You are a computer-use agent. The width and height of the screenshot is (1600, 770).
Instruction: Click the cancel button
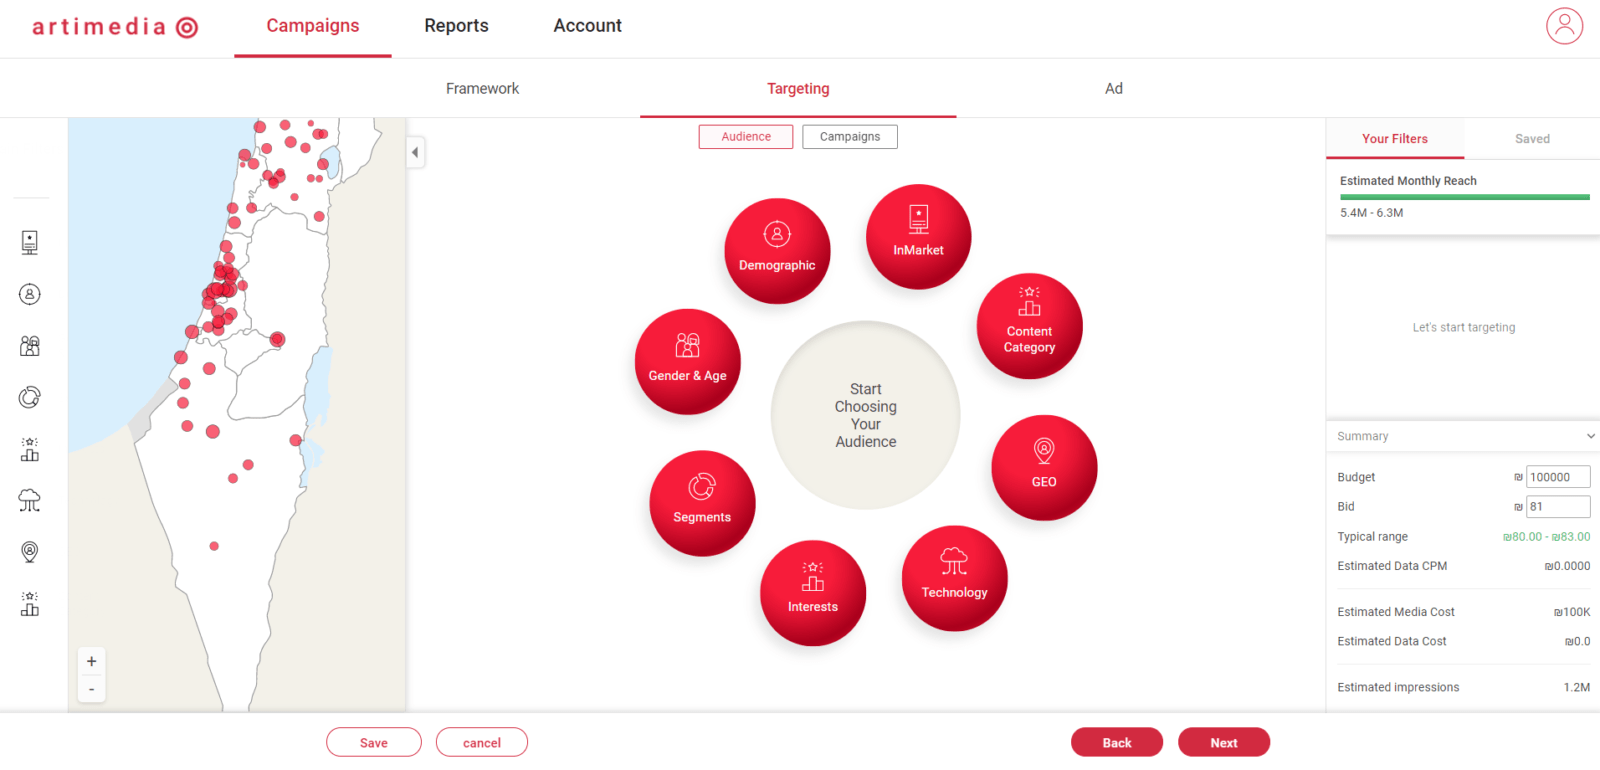pos(482,743)
